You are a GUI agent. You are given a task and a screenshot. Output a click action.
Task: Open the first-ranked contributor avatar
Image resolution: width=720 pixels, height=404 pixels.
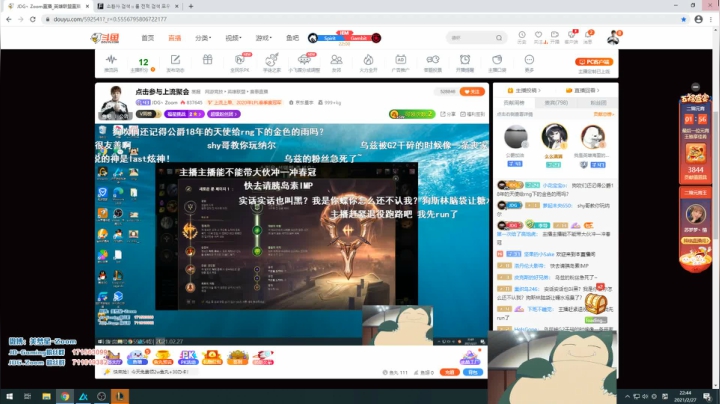(554, 136)
